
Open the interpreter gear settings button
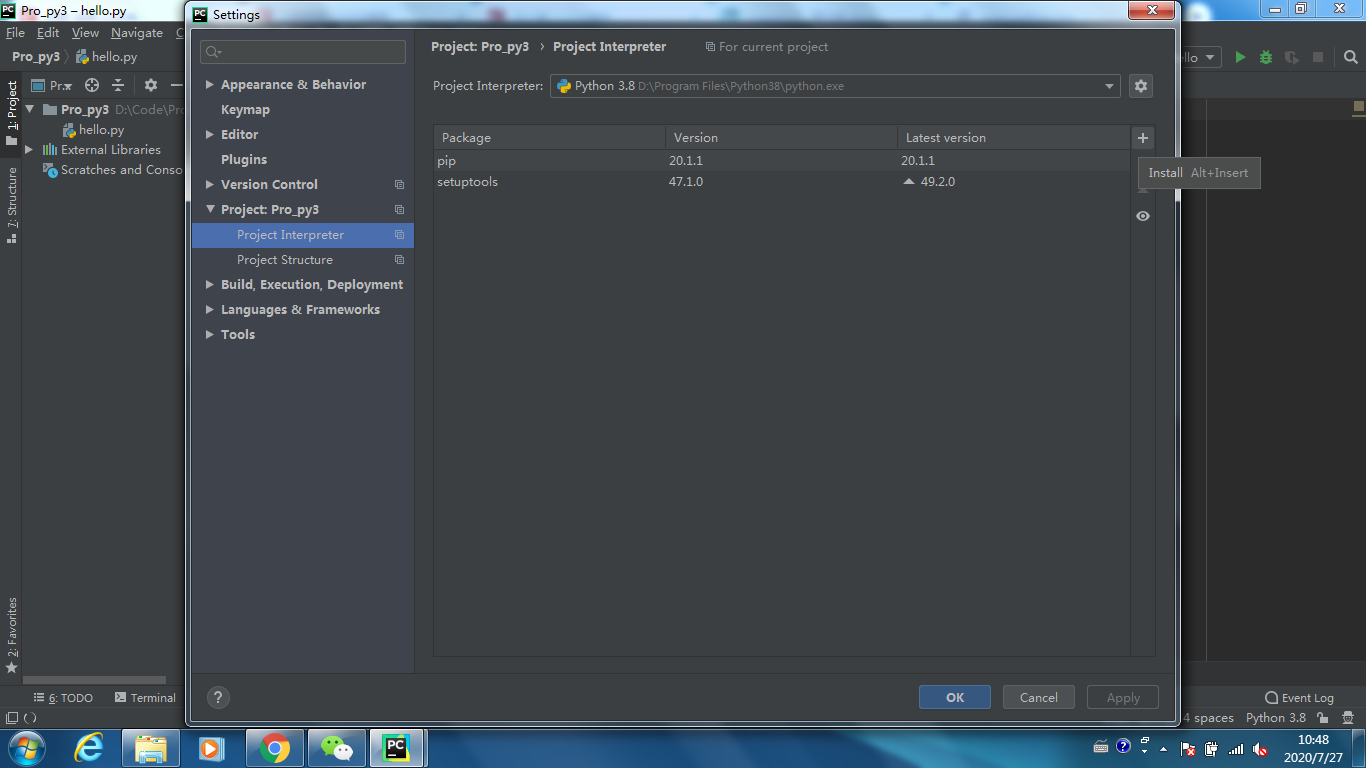[1141, 86]
